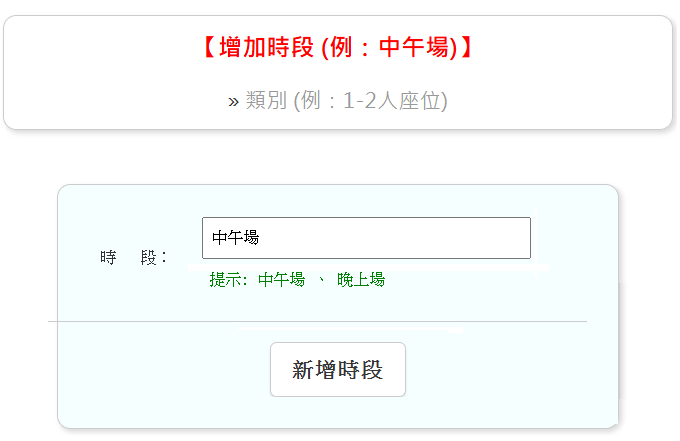Choose the 晚上場 hint suggestion
The image size is (680, 441).
(x=360, y=280)
